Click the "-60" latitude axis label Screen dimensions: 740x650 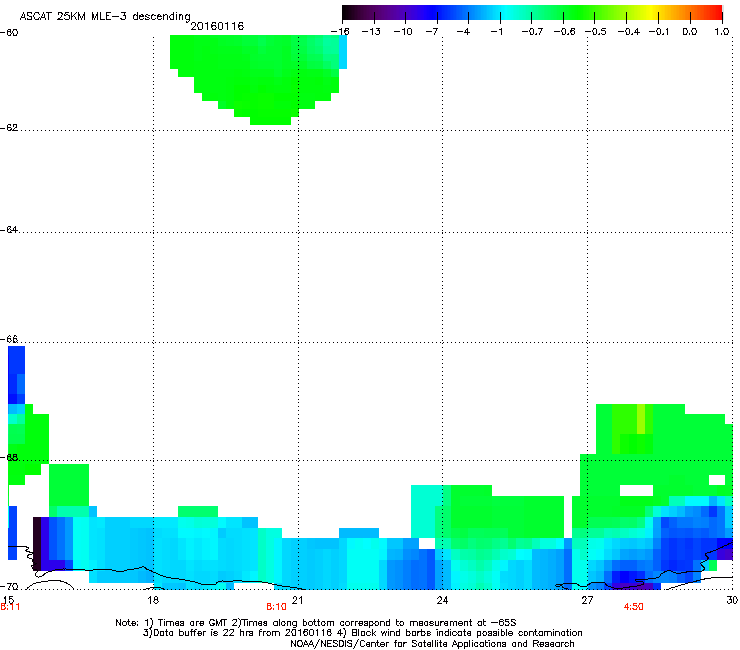coord(9,33)
